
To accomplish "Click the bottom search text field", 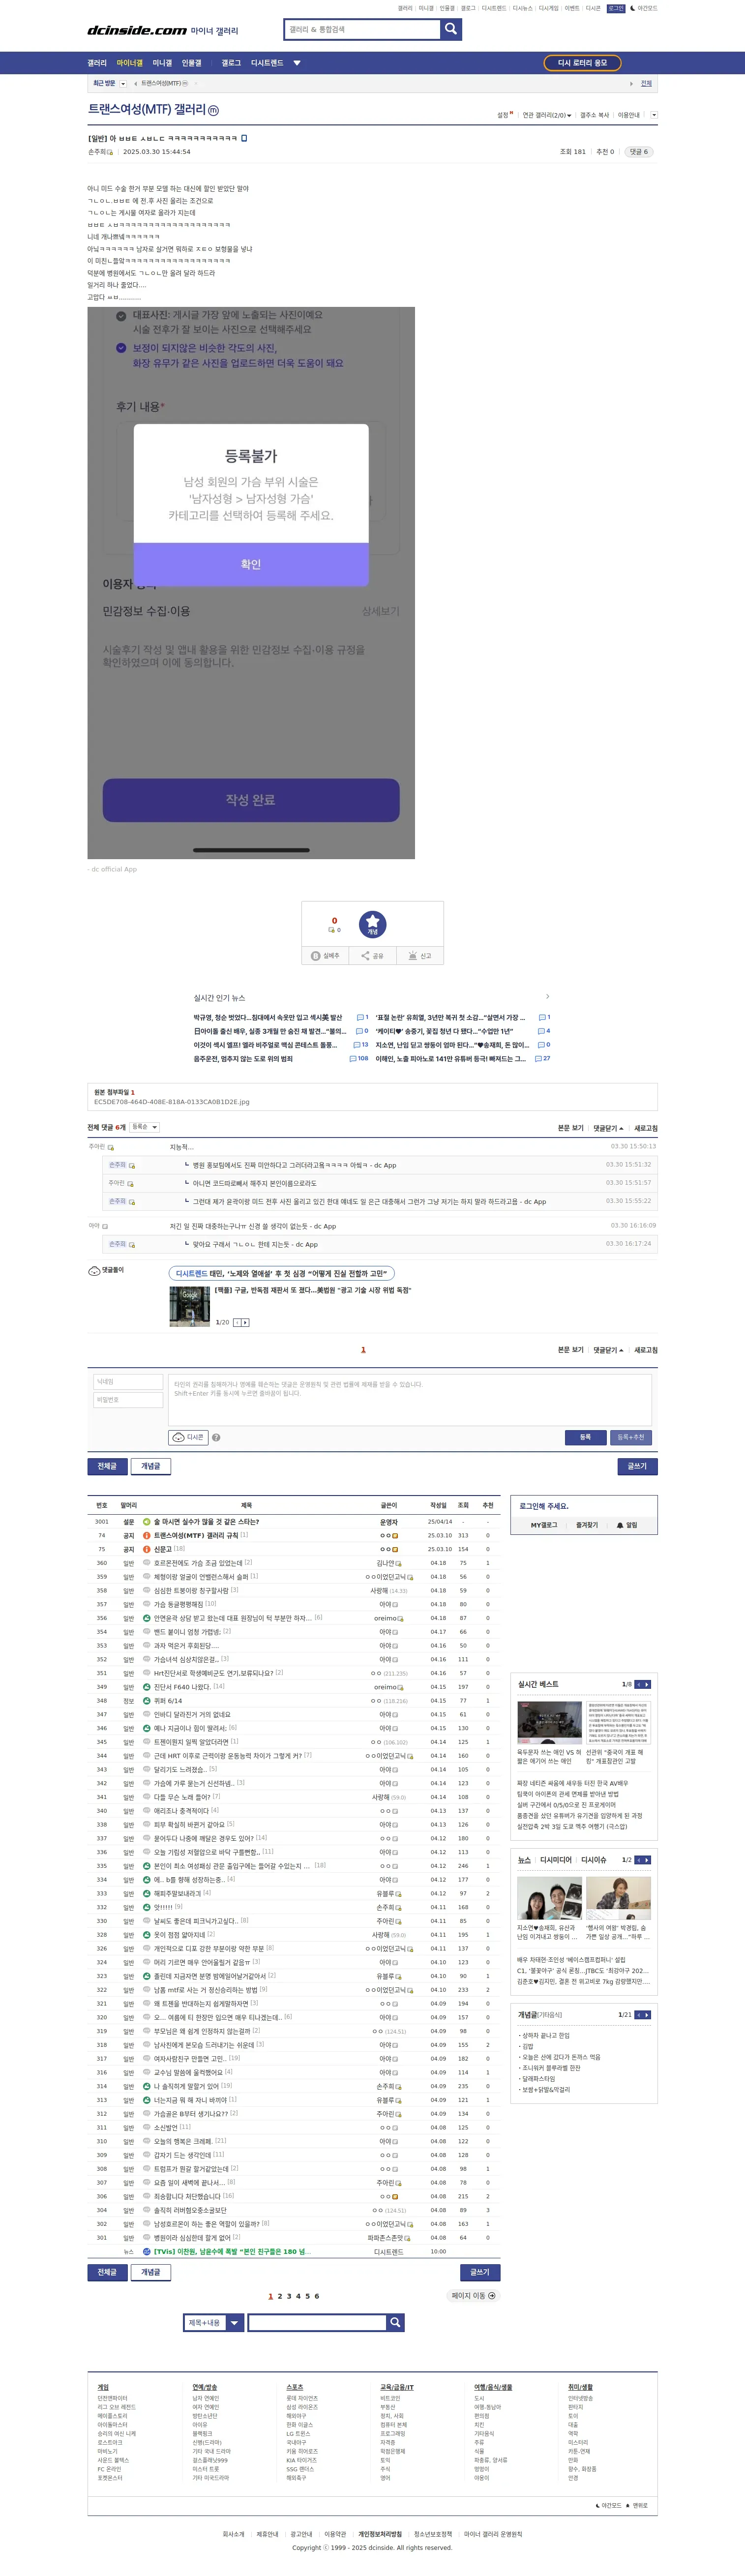I will click(x=317, y=2323).
